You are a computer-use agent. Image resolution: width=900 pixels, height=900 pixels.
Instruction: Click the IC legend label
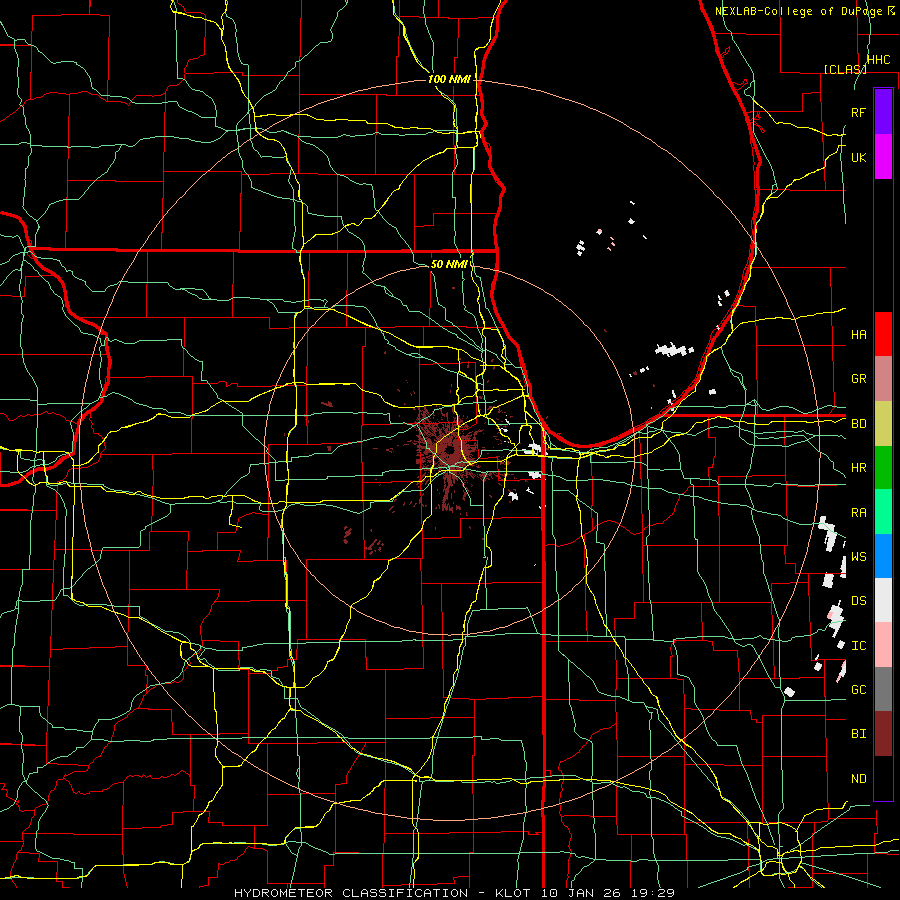(x=859, y=646)
